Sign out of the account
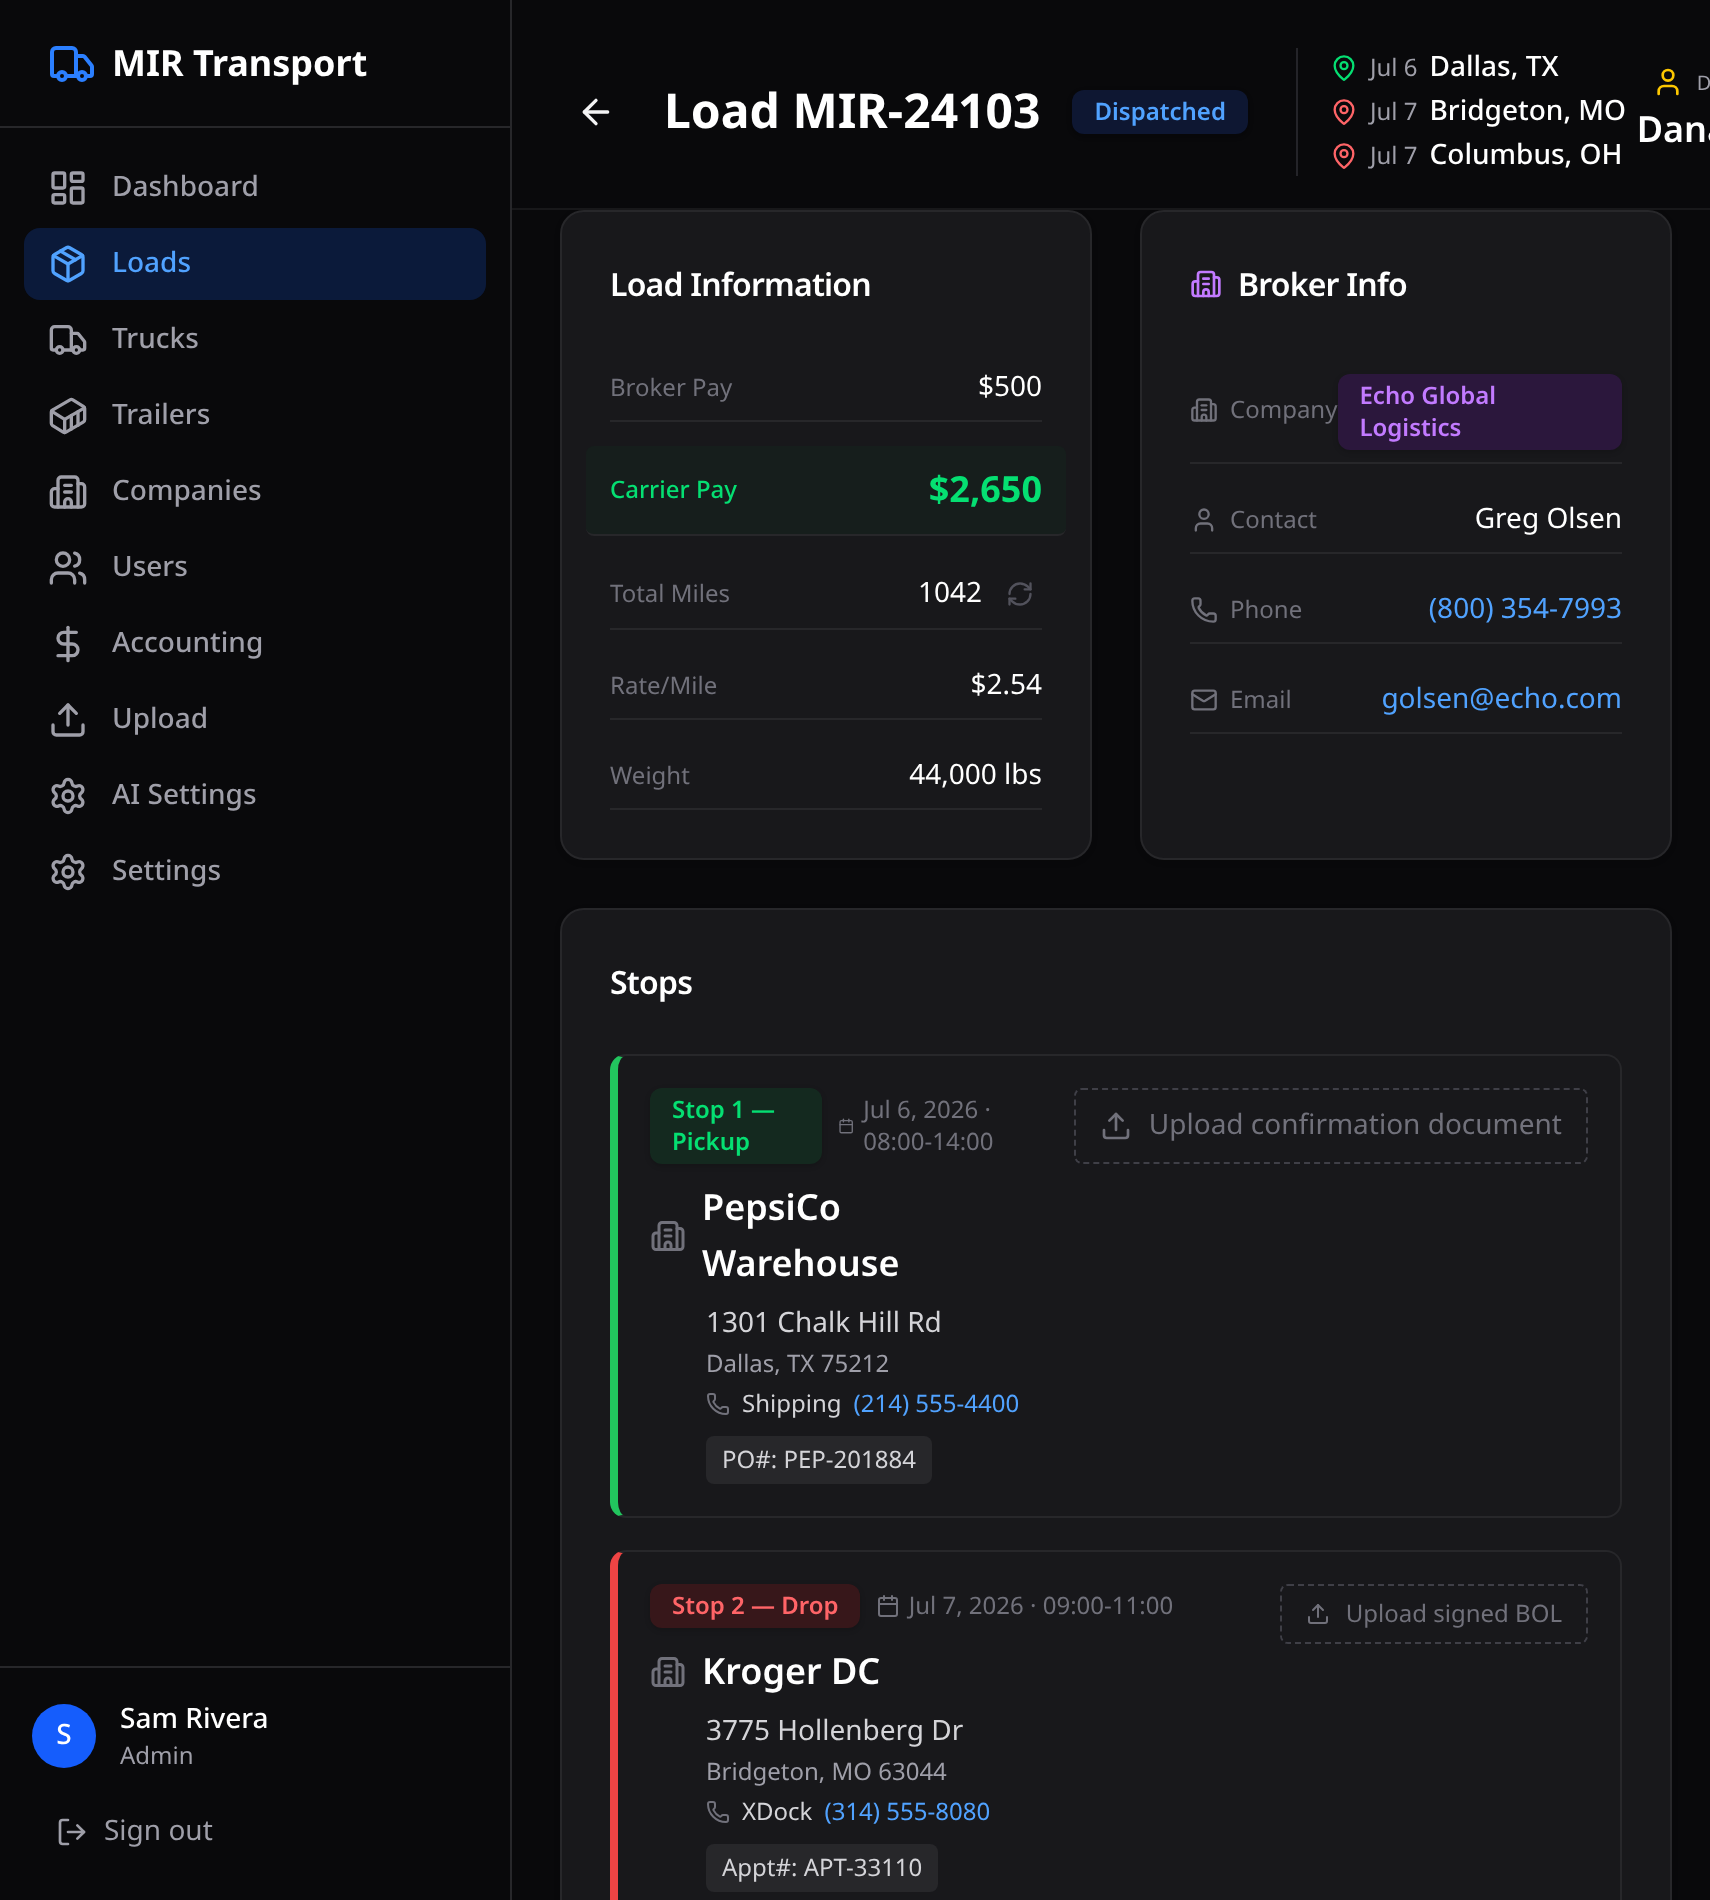The image size is (1710, 1900). (x=135, y=1831)
